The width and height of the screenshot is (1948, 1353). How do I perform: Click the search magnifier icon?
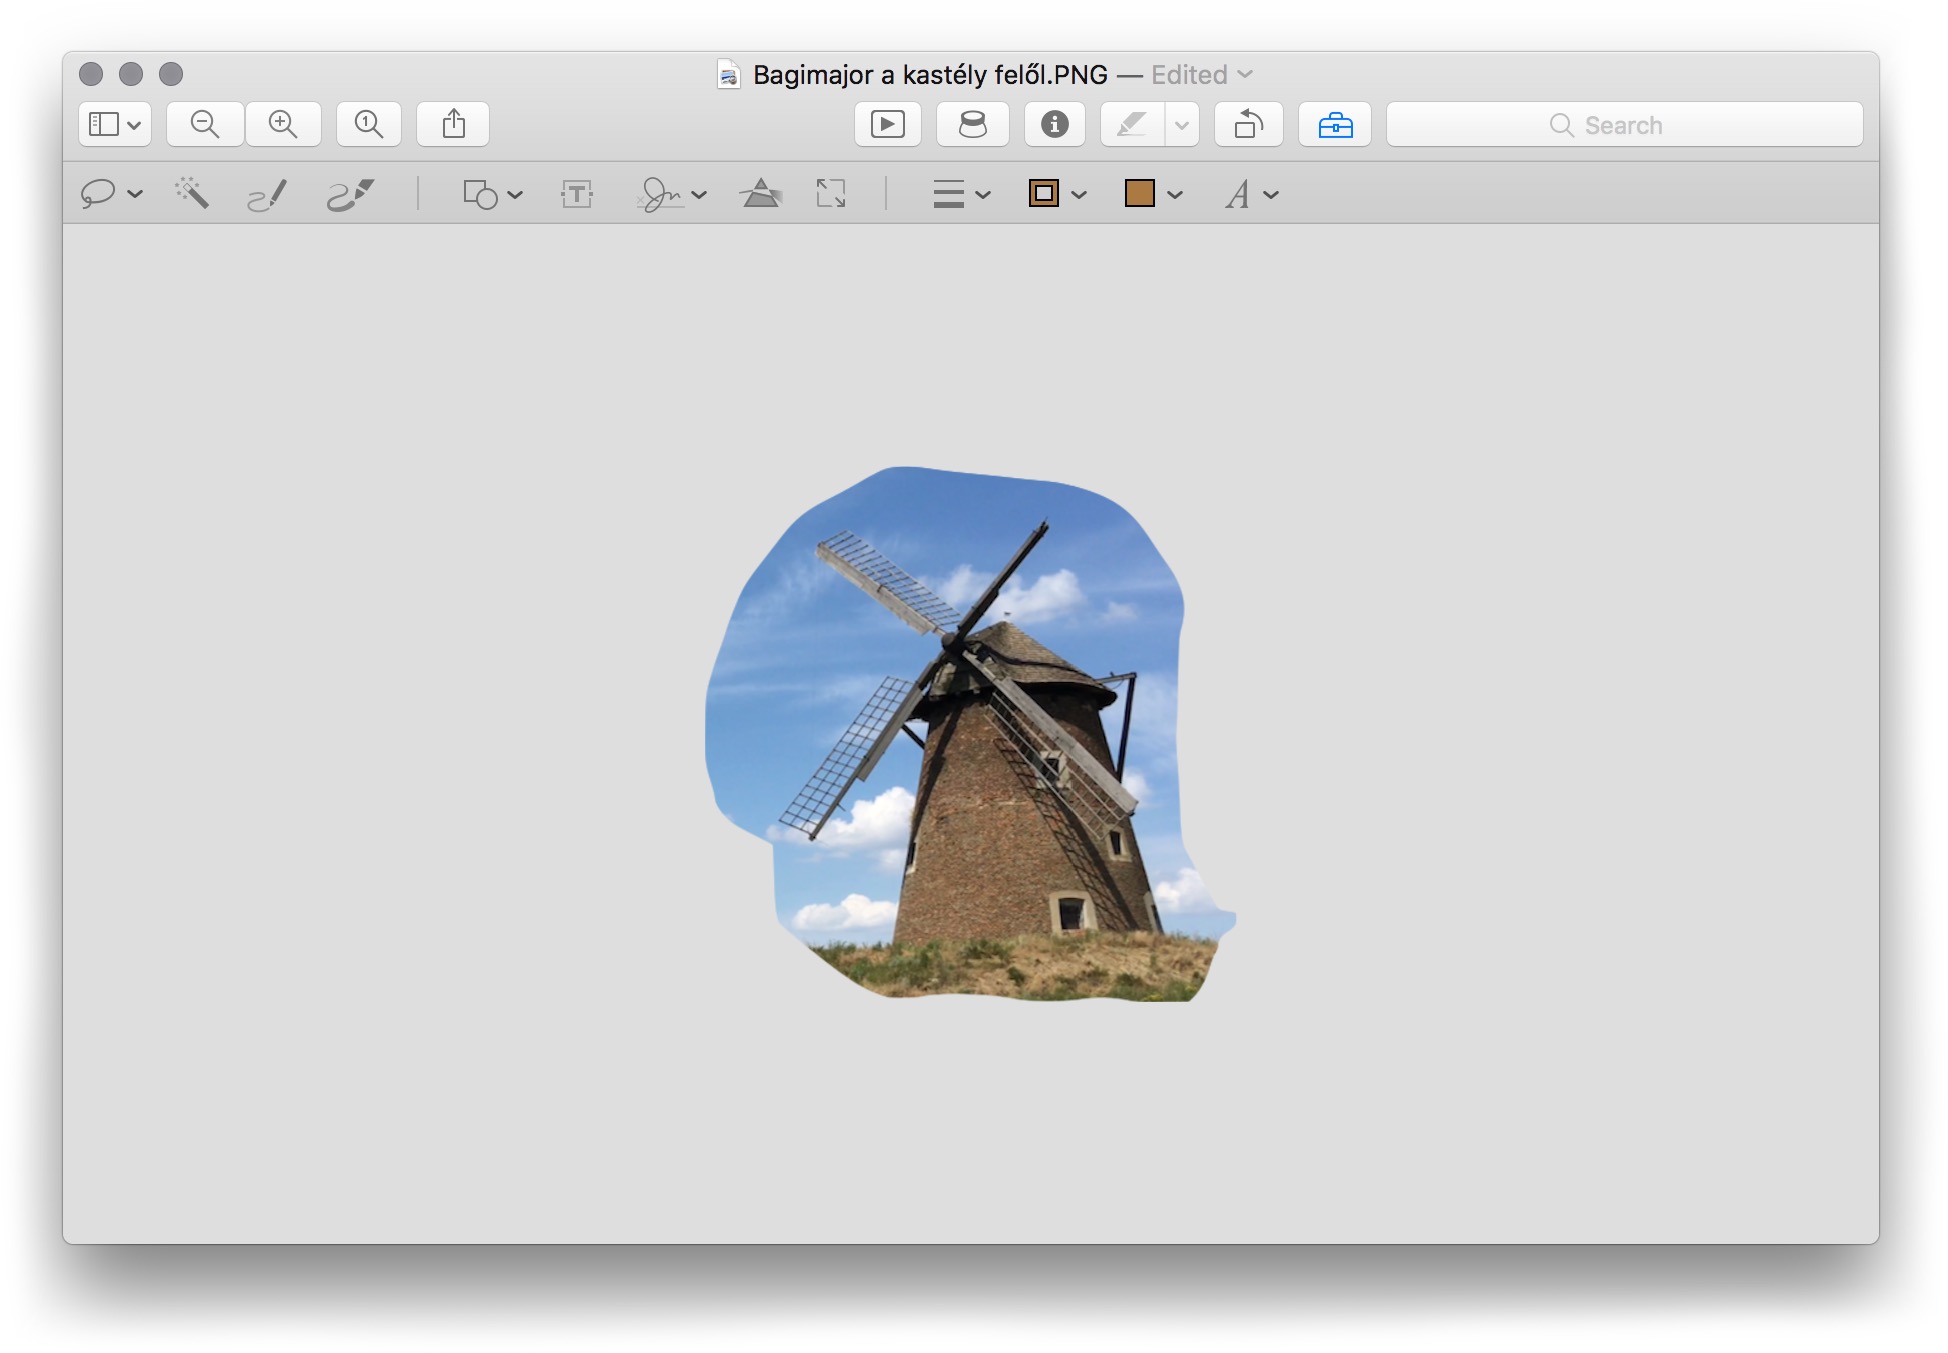point(1561,125)
